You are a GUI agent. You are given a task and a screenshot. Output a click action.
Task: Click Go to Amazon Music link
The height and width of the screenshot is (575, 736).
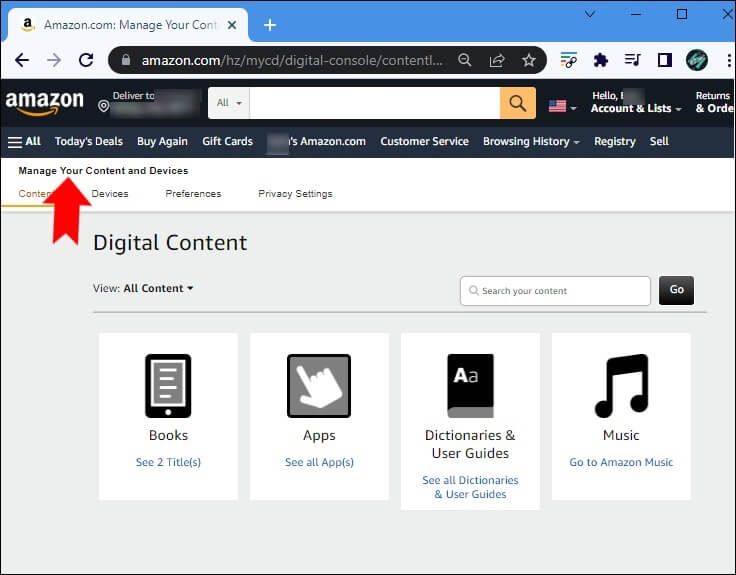pos(621,462)
